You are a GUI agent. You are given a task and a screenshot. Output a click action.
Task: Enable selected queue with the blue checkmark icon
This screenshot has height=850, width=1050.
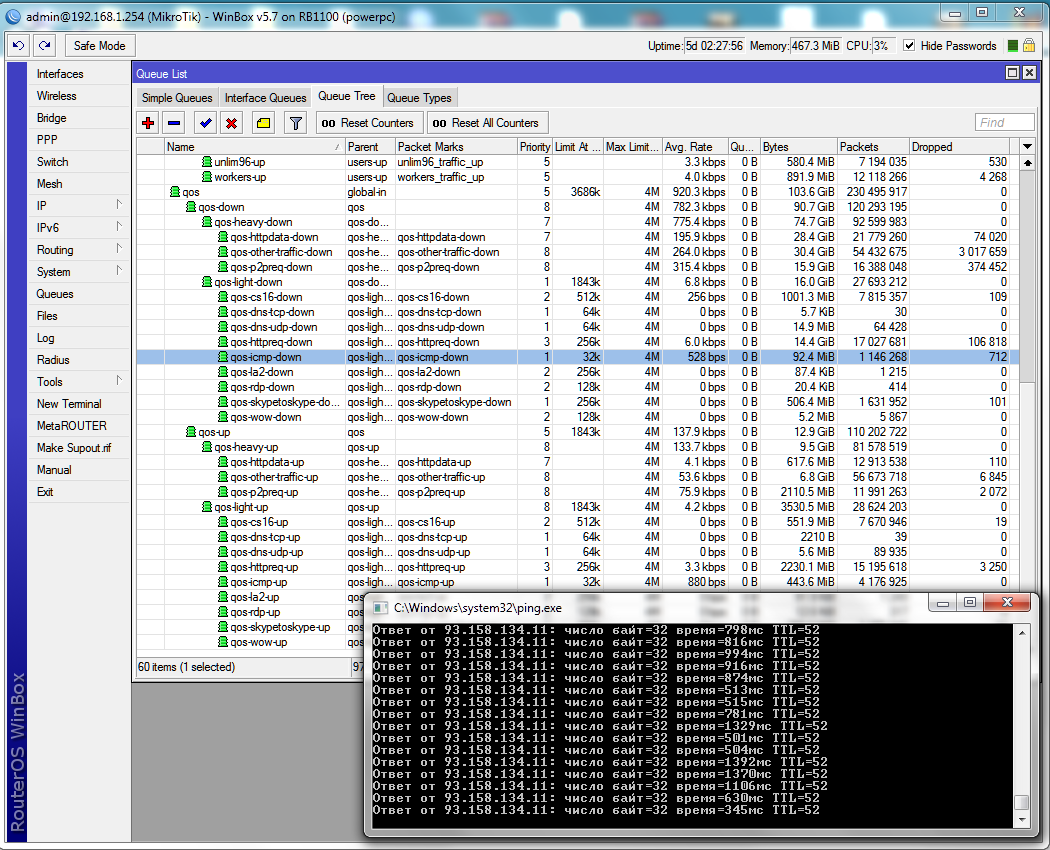pyautogui.click(x=205, y=122)
